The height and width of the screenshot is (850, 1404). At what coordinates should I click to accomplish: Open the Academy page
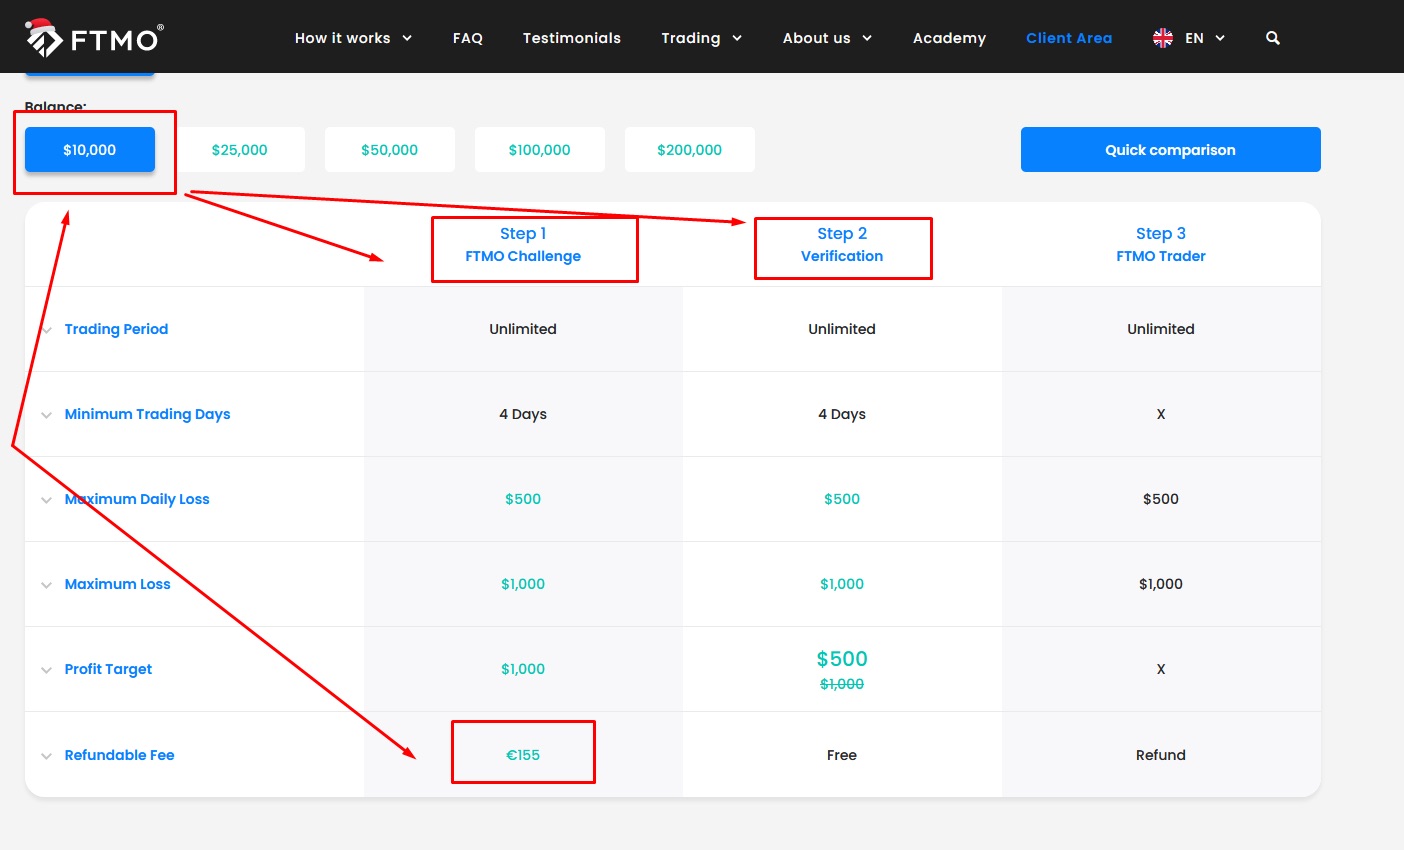point(949,38)
